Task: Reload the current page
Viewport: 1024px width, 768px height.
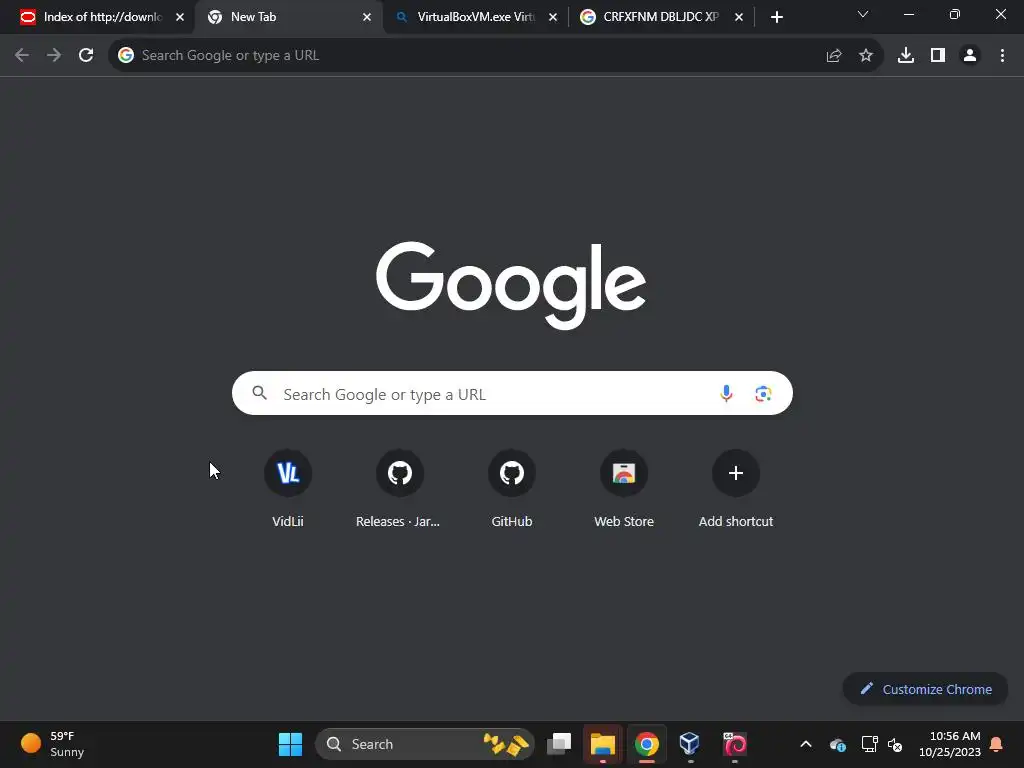Action: pyautogui.click(x=86, y=56)
